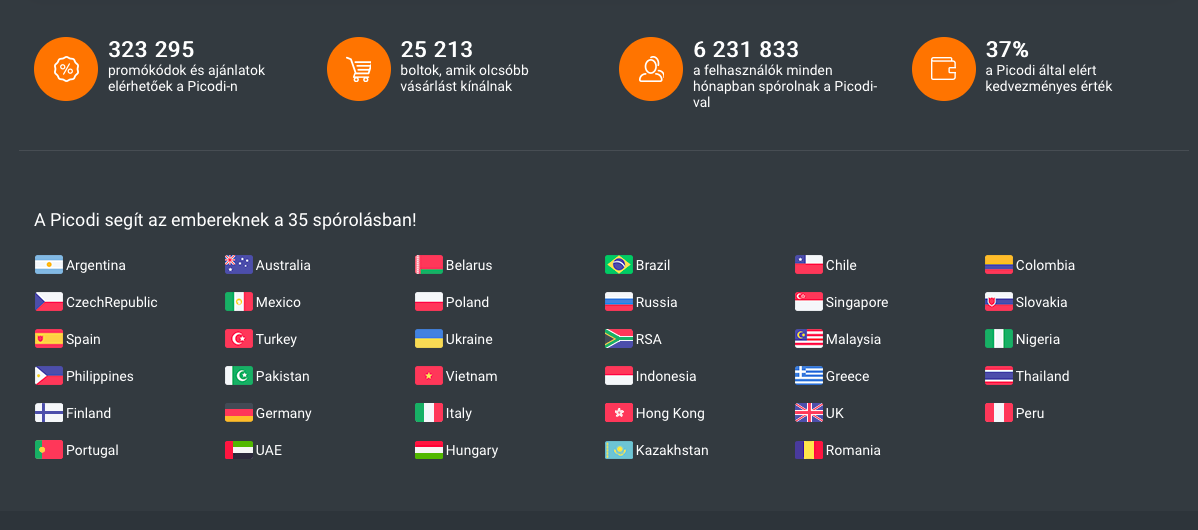Screen dimensions: 1198x530
Task: Click the Brazil flag icon
Action: point(619,265)
